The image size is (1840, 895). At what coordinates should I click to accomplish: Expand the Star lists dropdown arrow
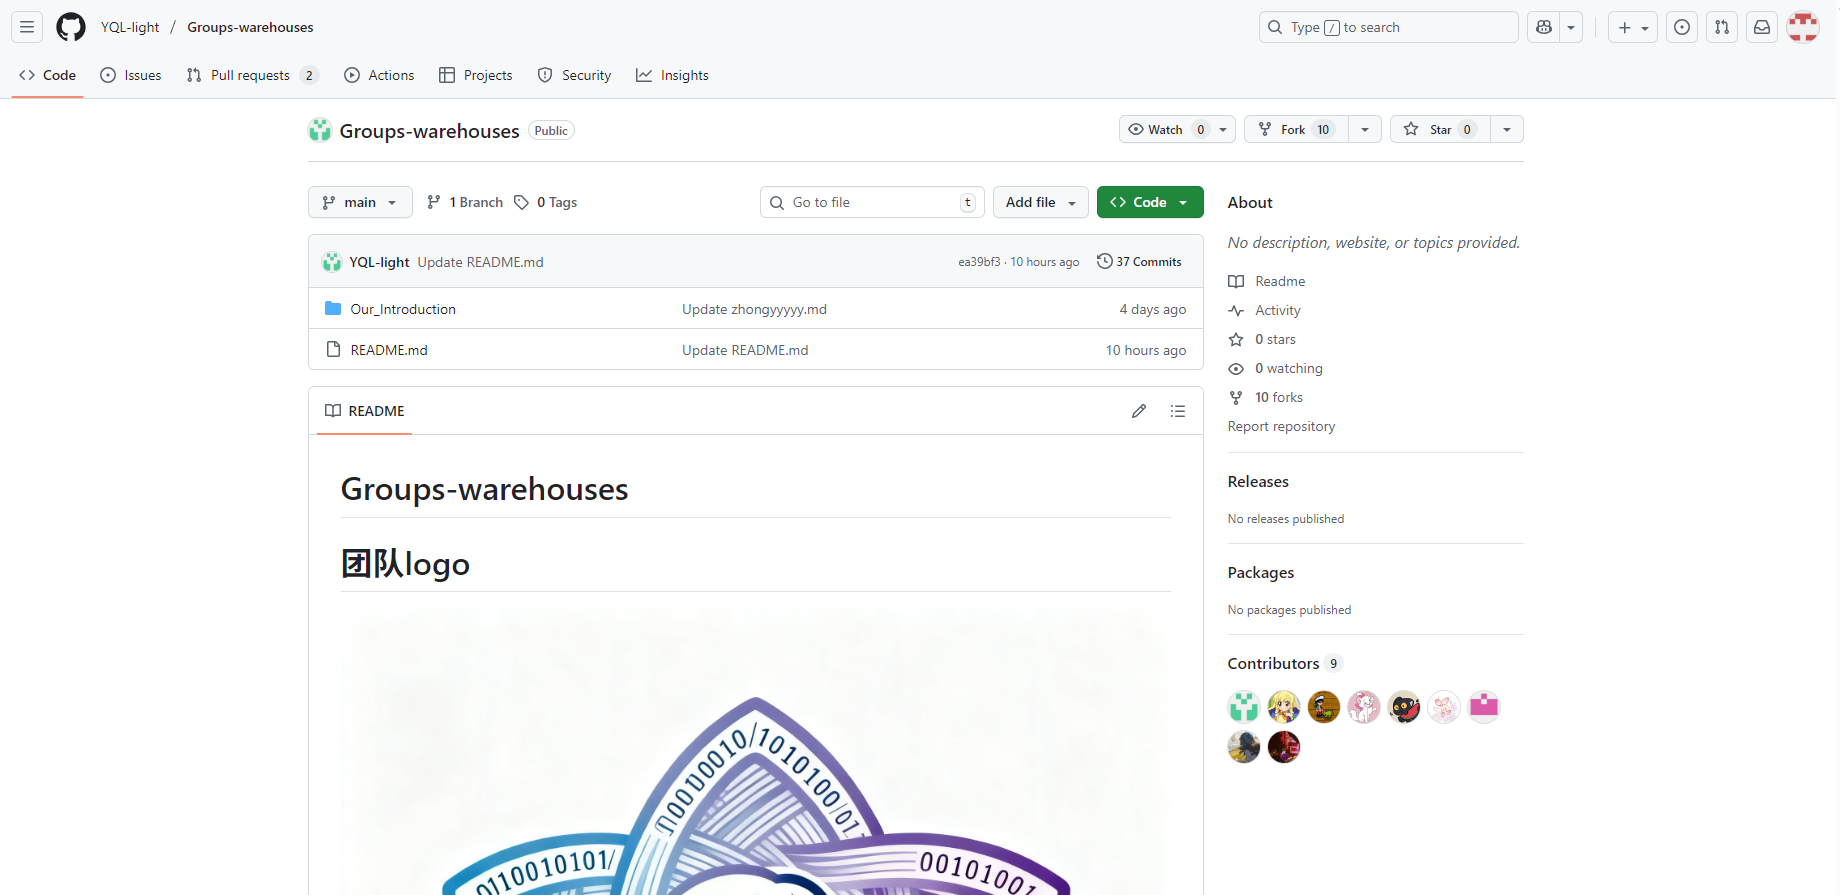click(1507, 129)
